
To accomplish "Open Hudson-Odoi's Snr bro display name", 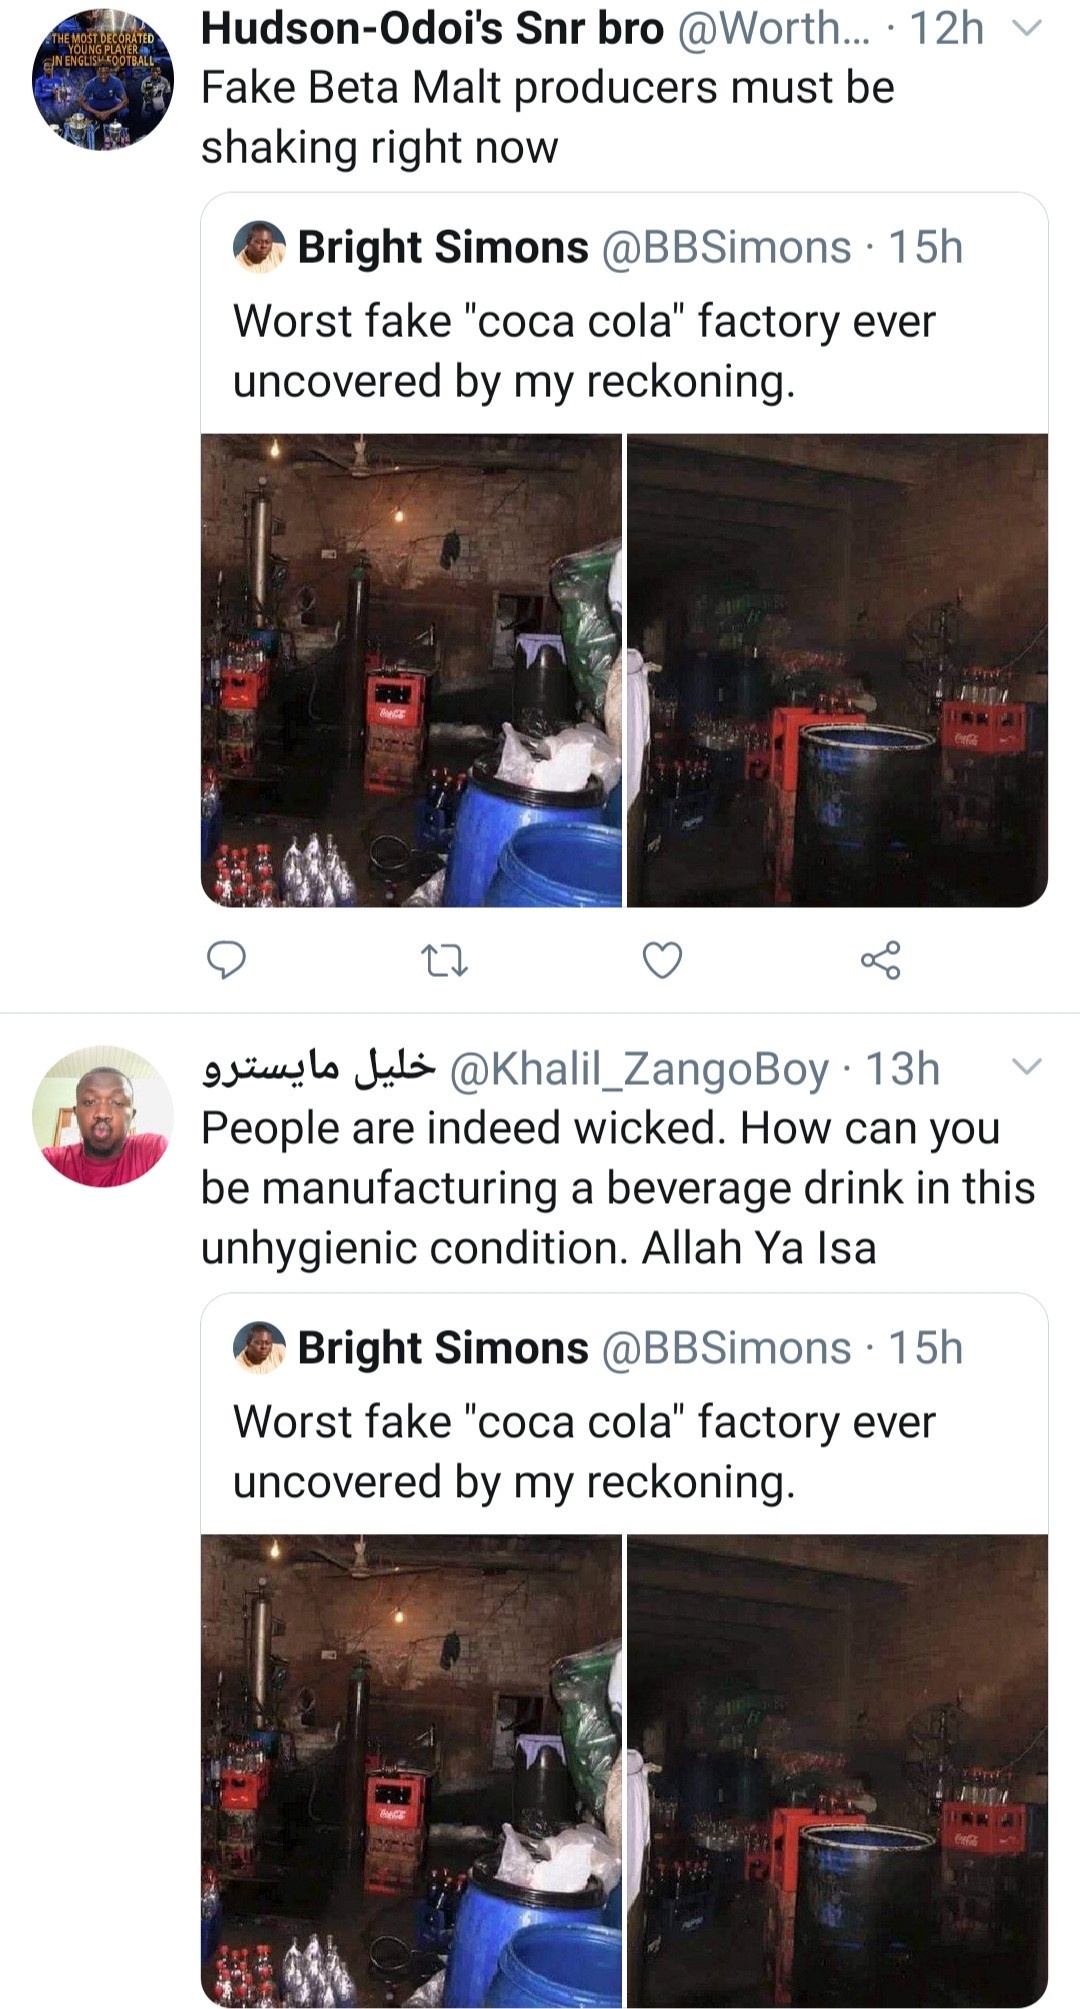I will pyautogui.click(x=432, y=29).
